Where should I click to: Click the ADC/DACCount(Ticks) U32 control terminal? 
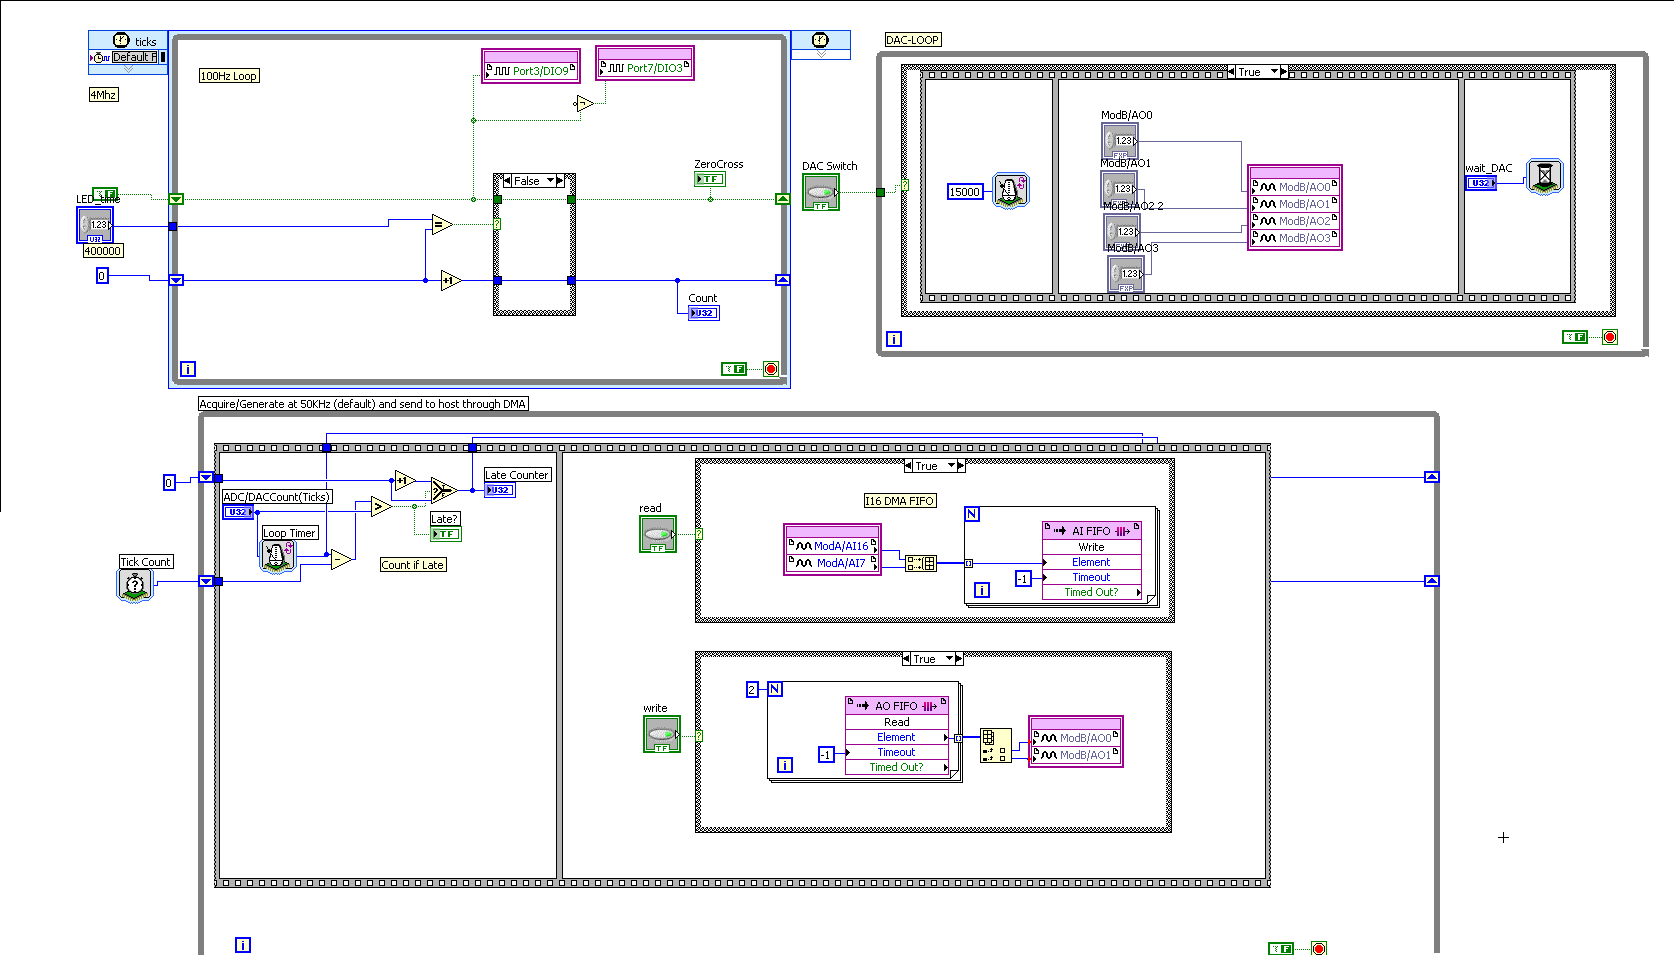click(x=237, y=512)
